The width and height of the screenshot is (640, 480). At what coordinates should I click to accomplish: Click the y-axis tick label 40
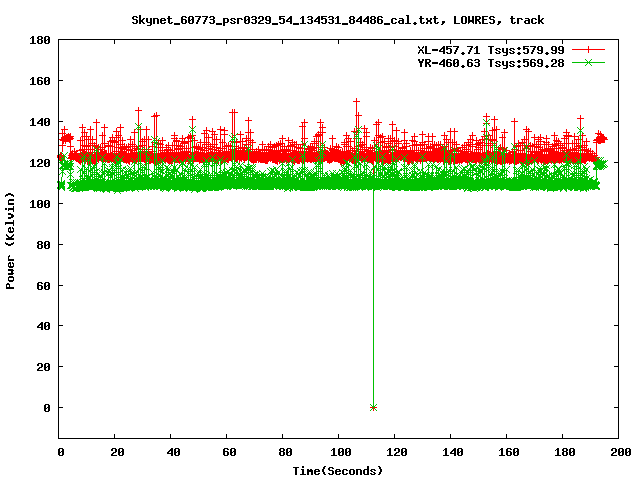43,326
